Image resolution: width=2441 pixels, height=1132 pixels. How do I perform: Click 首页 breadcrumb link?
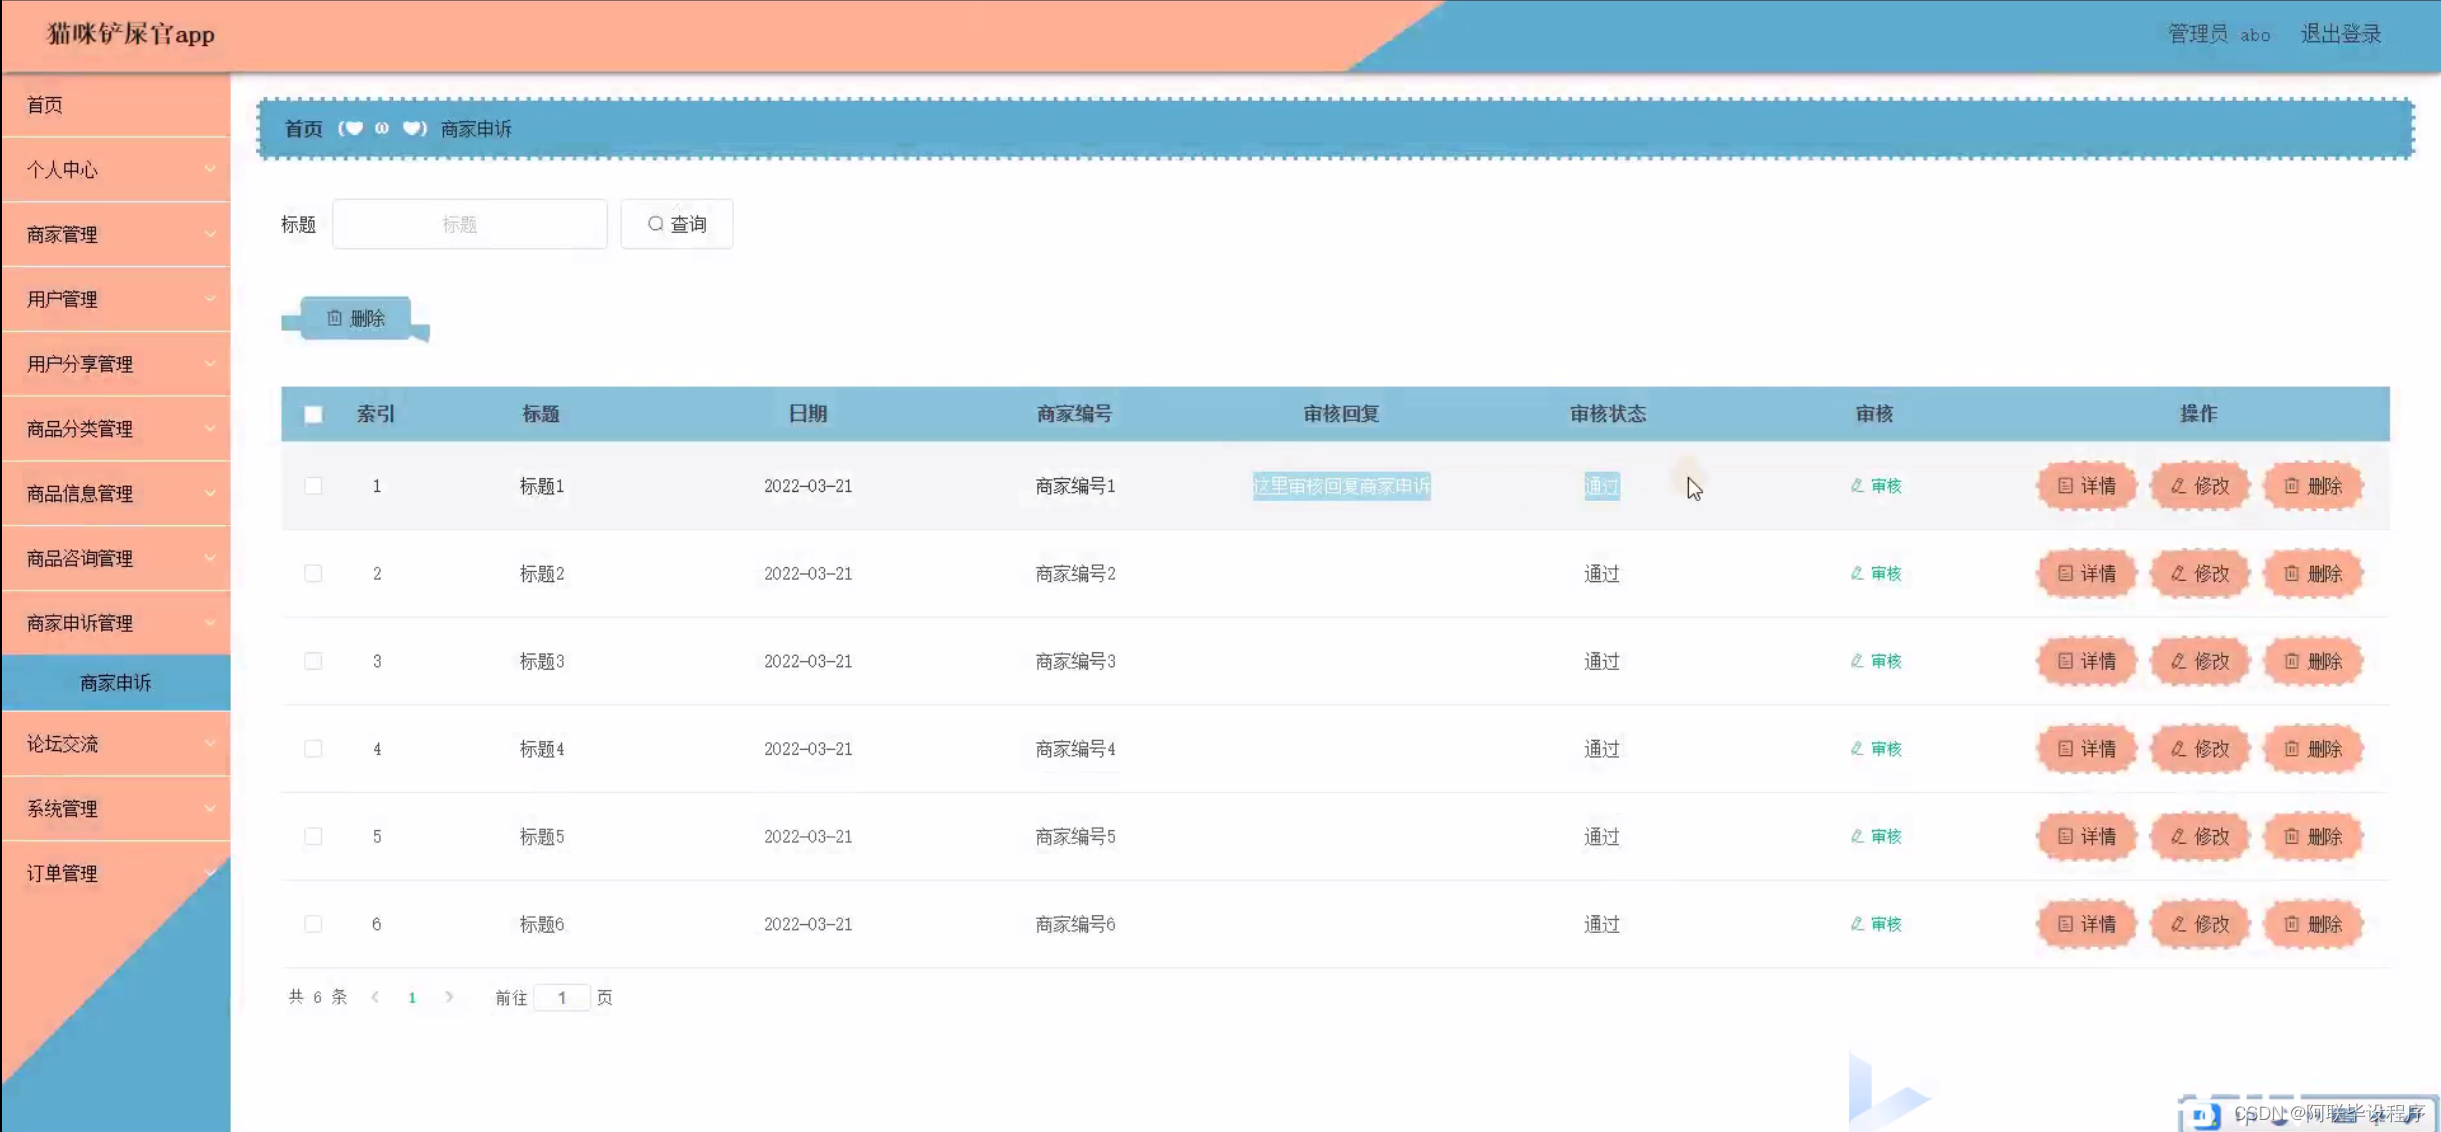pyautogui.click(x=303, y=129)
